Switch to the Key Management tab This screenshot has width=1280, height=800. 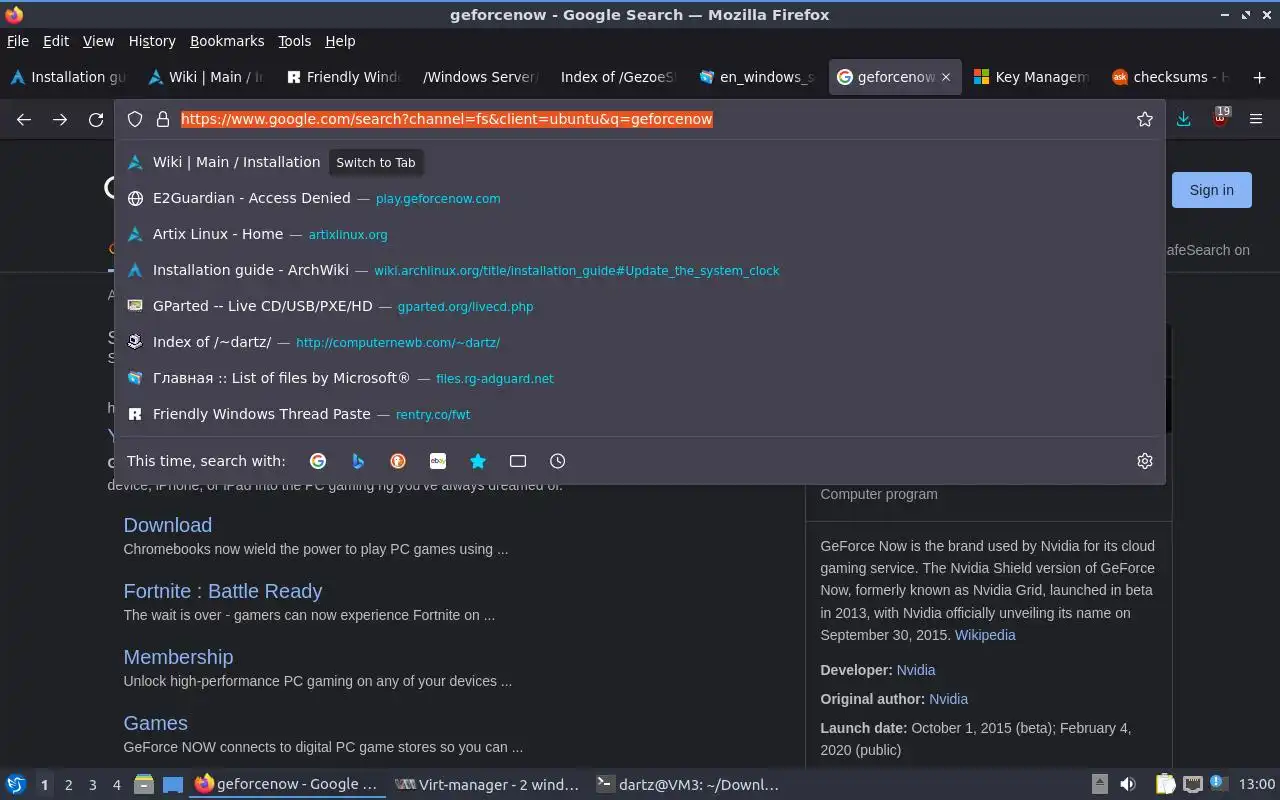tap(1031, 77)
